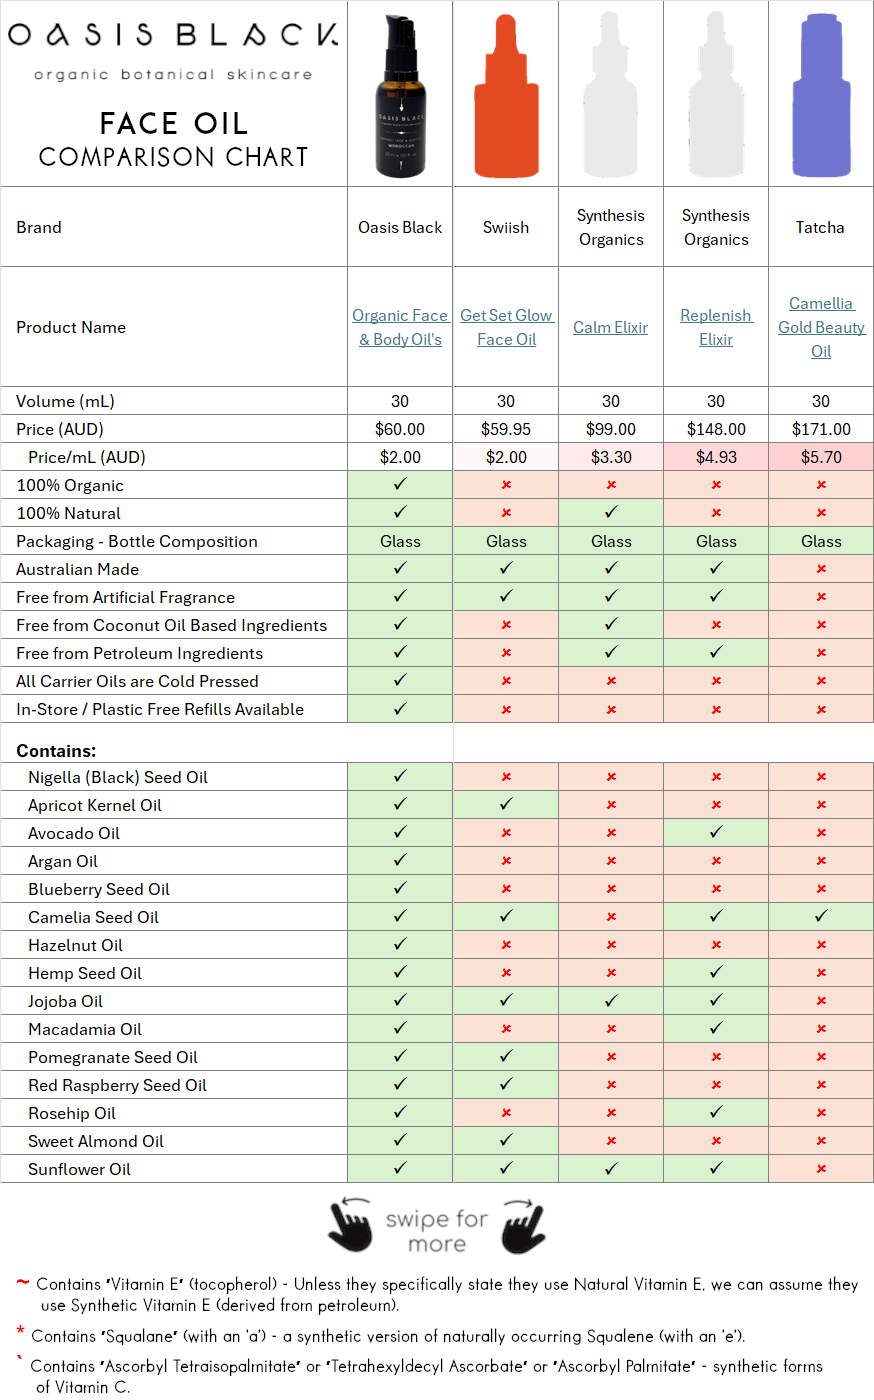This screenshot has height=1400, width=874.
Task: Click the Oasis Black bottle product image
Action: [401, 97]
